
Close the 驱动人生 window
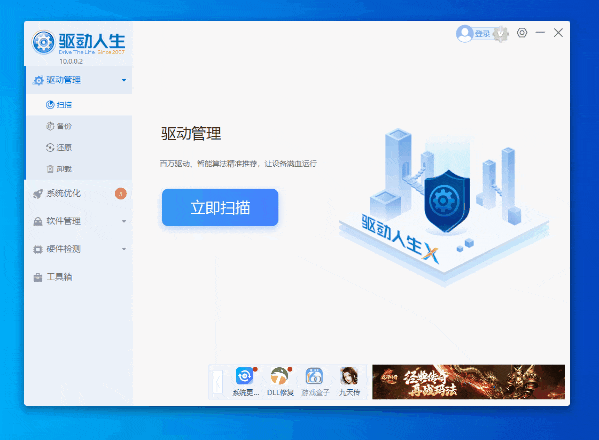pyautogui.click(x=558, y=33)
